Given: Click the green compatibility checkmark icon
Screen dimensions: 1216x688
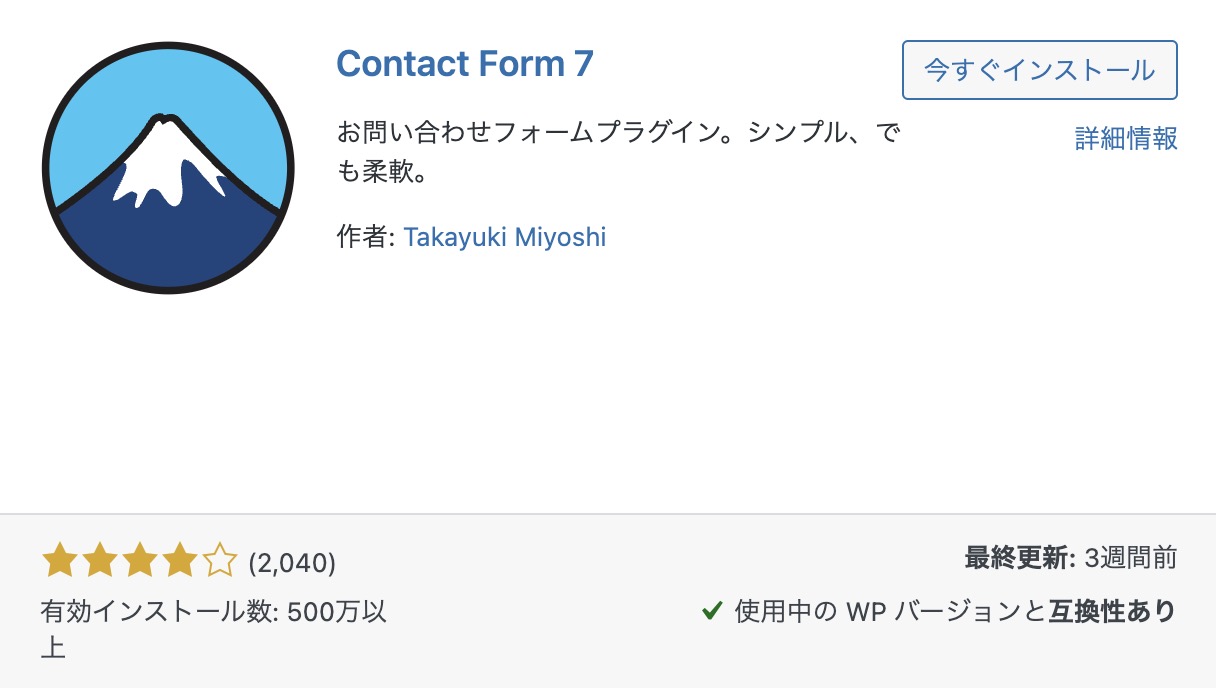Looking at the screenshot, I should click(712, 611).
